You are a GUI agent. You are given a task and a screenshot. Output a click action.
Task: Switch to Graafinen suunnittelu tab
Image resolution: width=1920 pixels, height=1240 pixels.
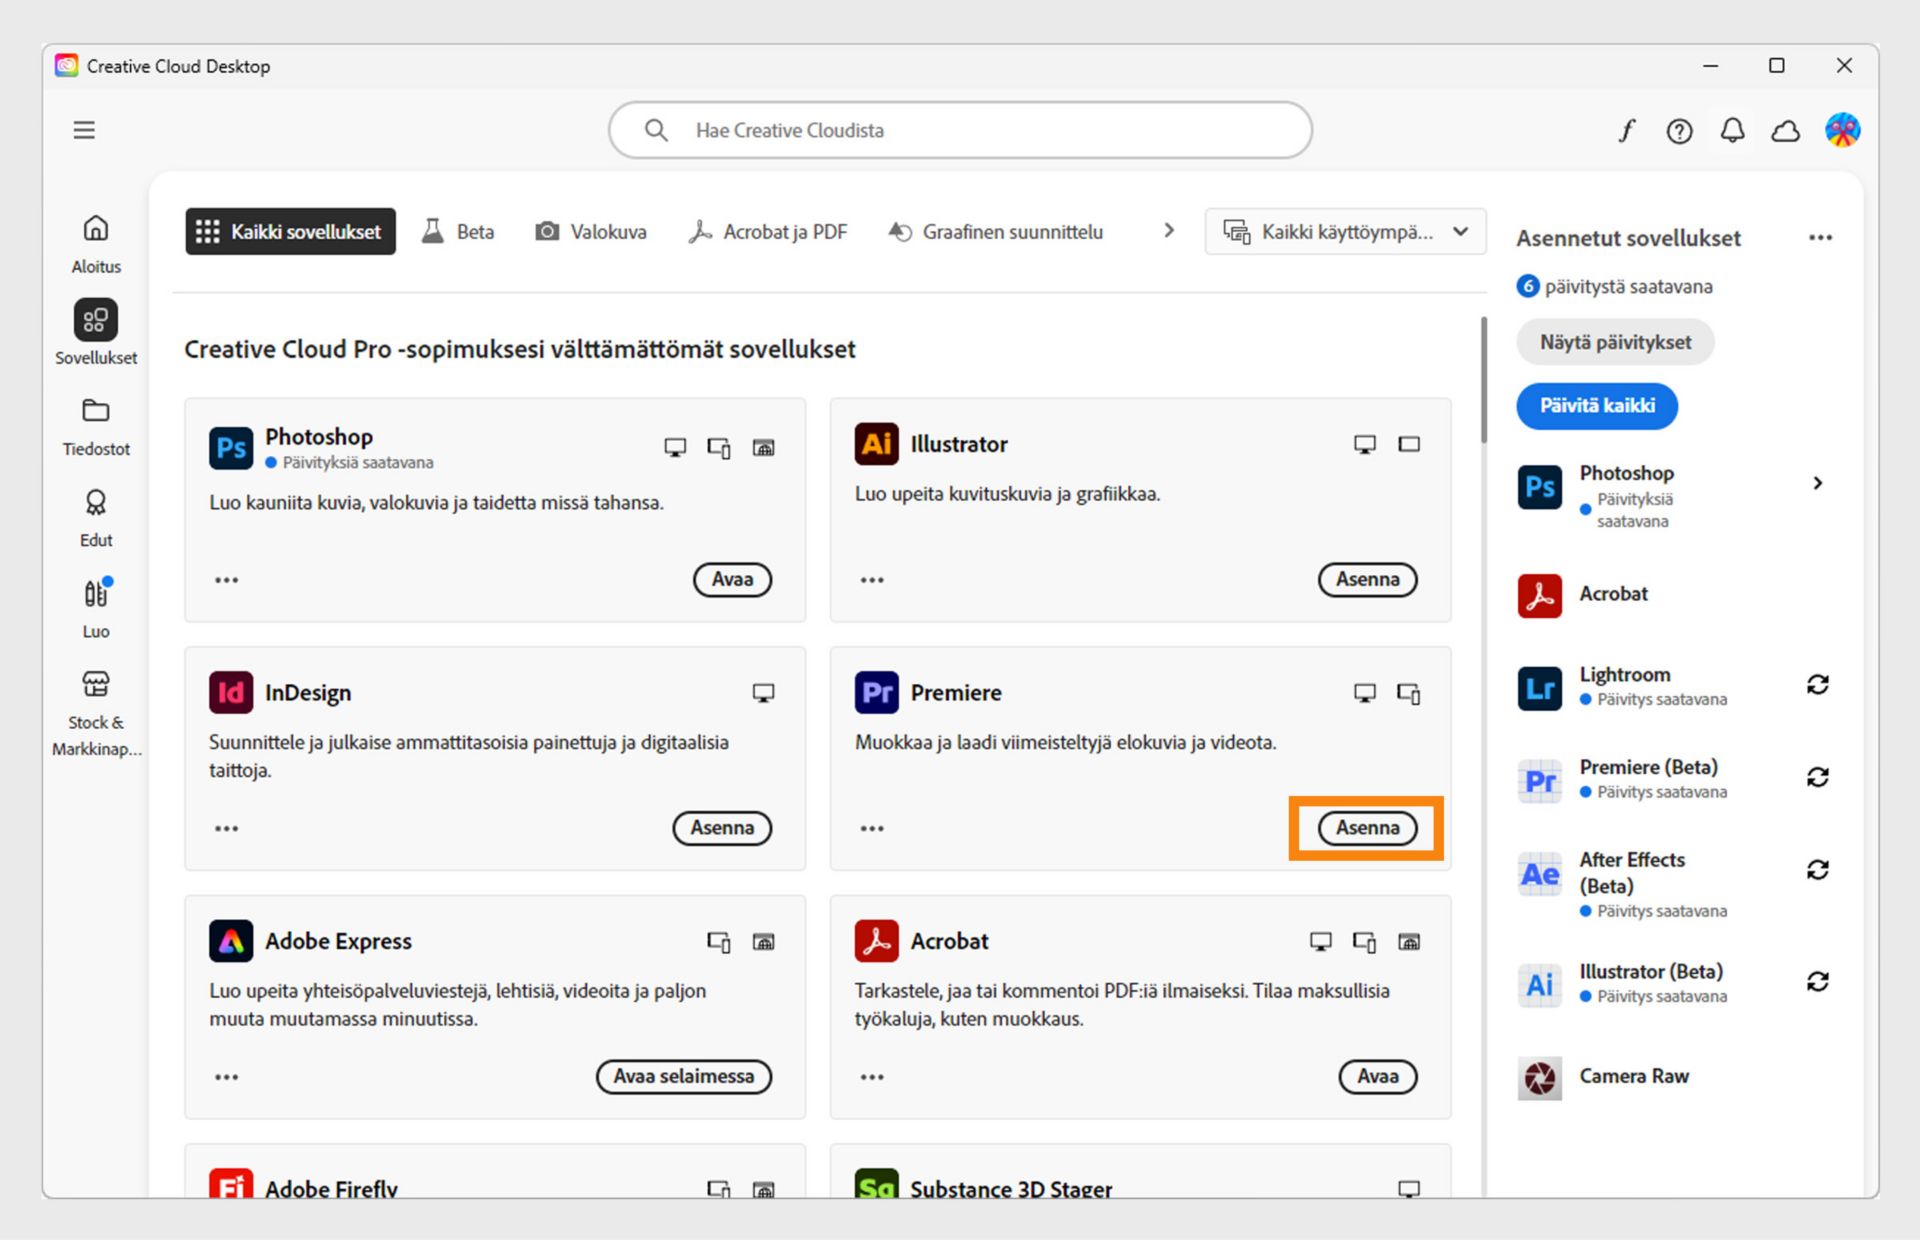click(996, 231)
